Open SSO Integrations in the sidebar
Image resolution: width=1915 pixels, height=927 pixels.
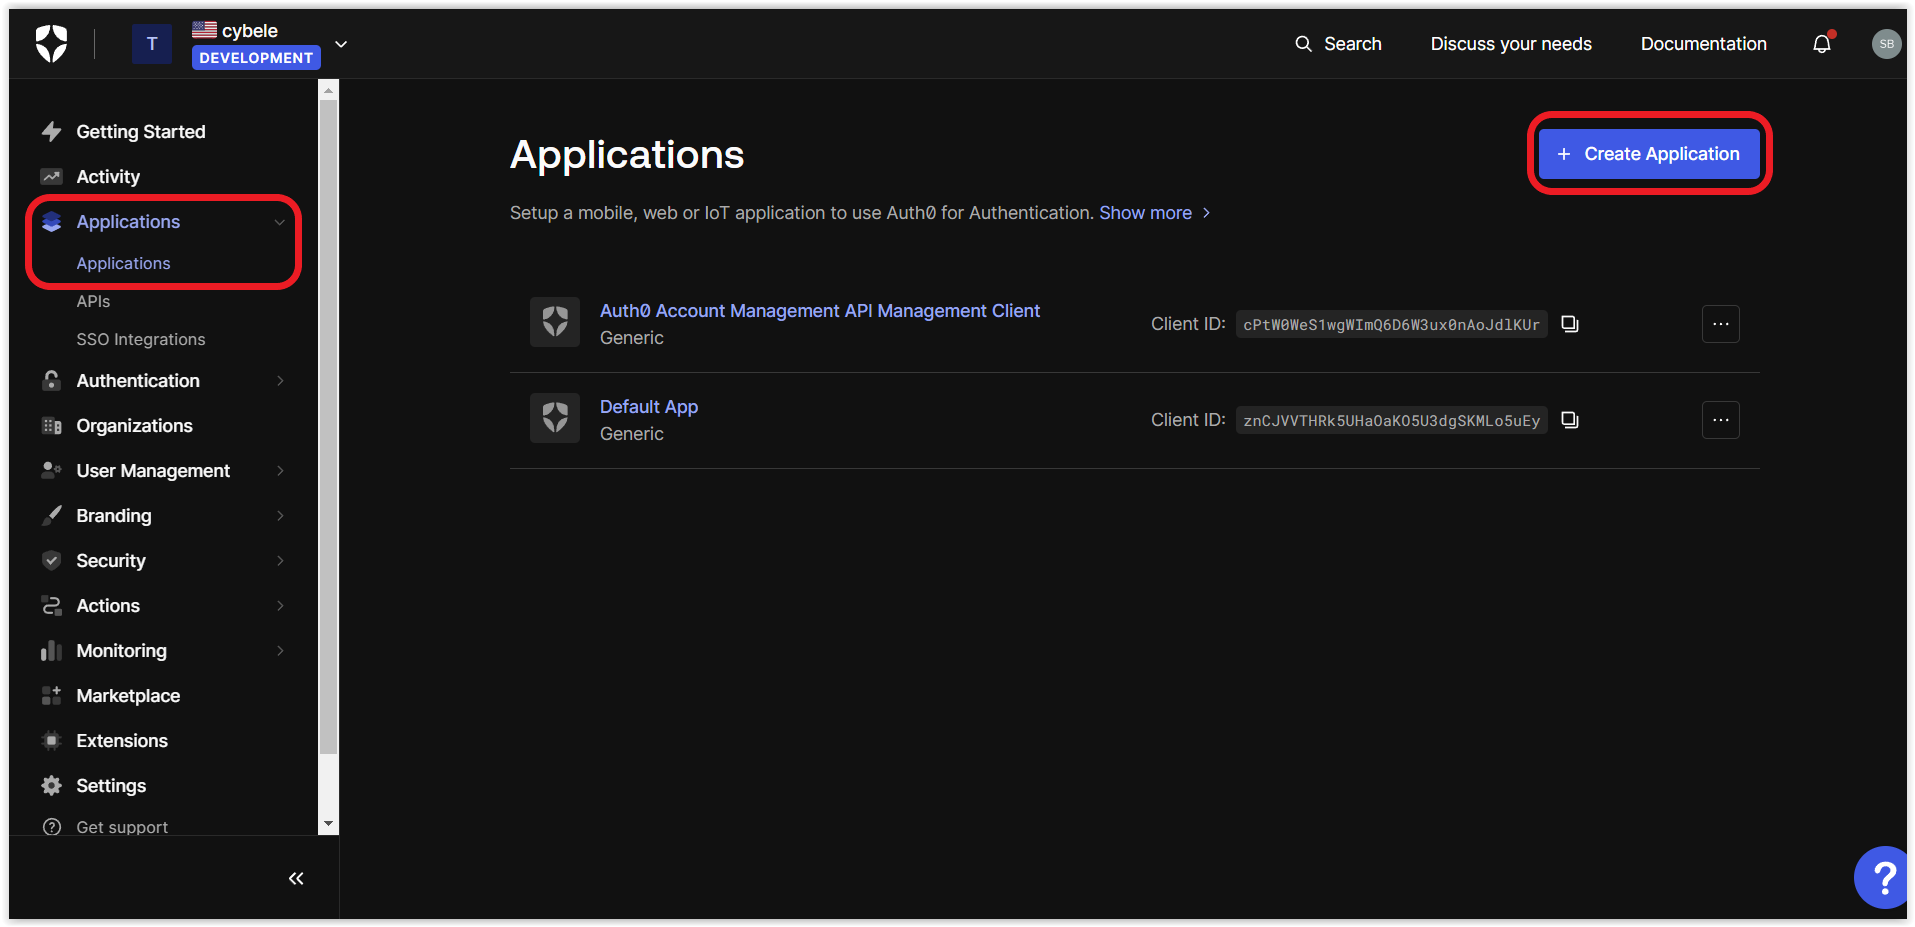(141, 339)
